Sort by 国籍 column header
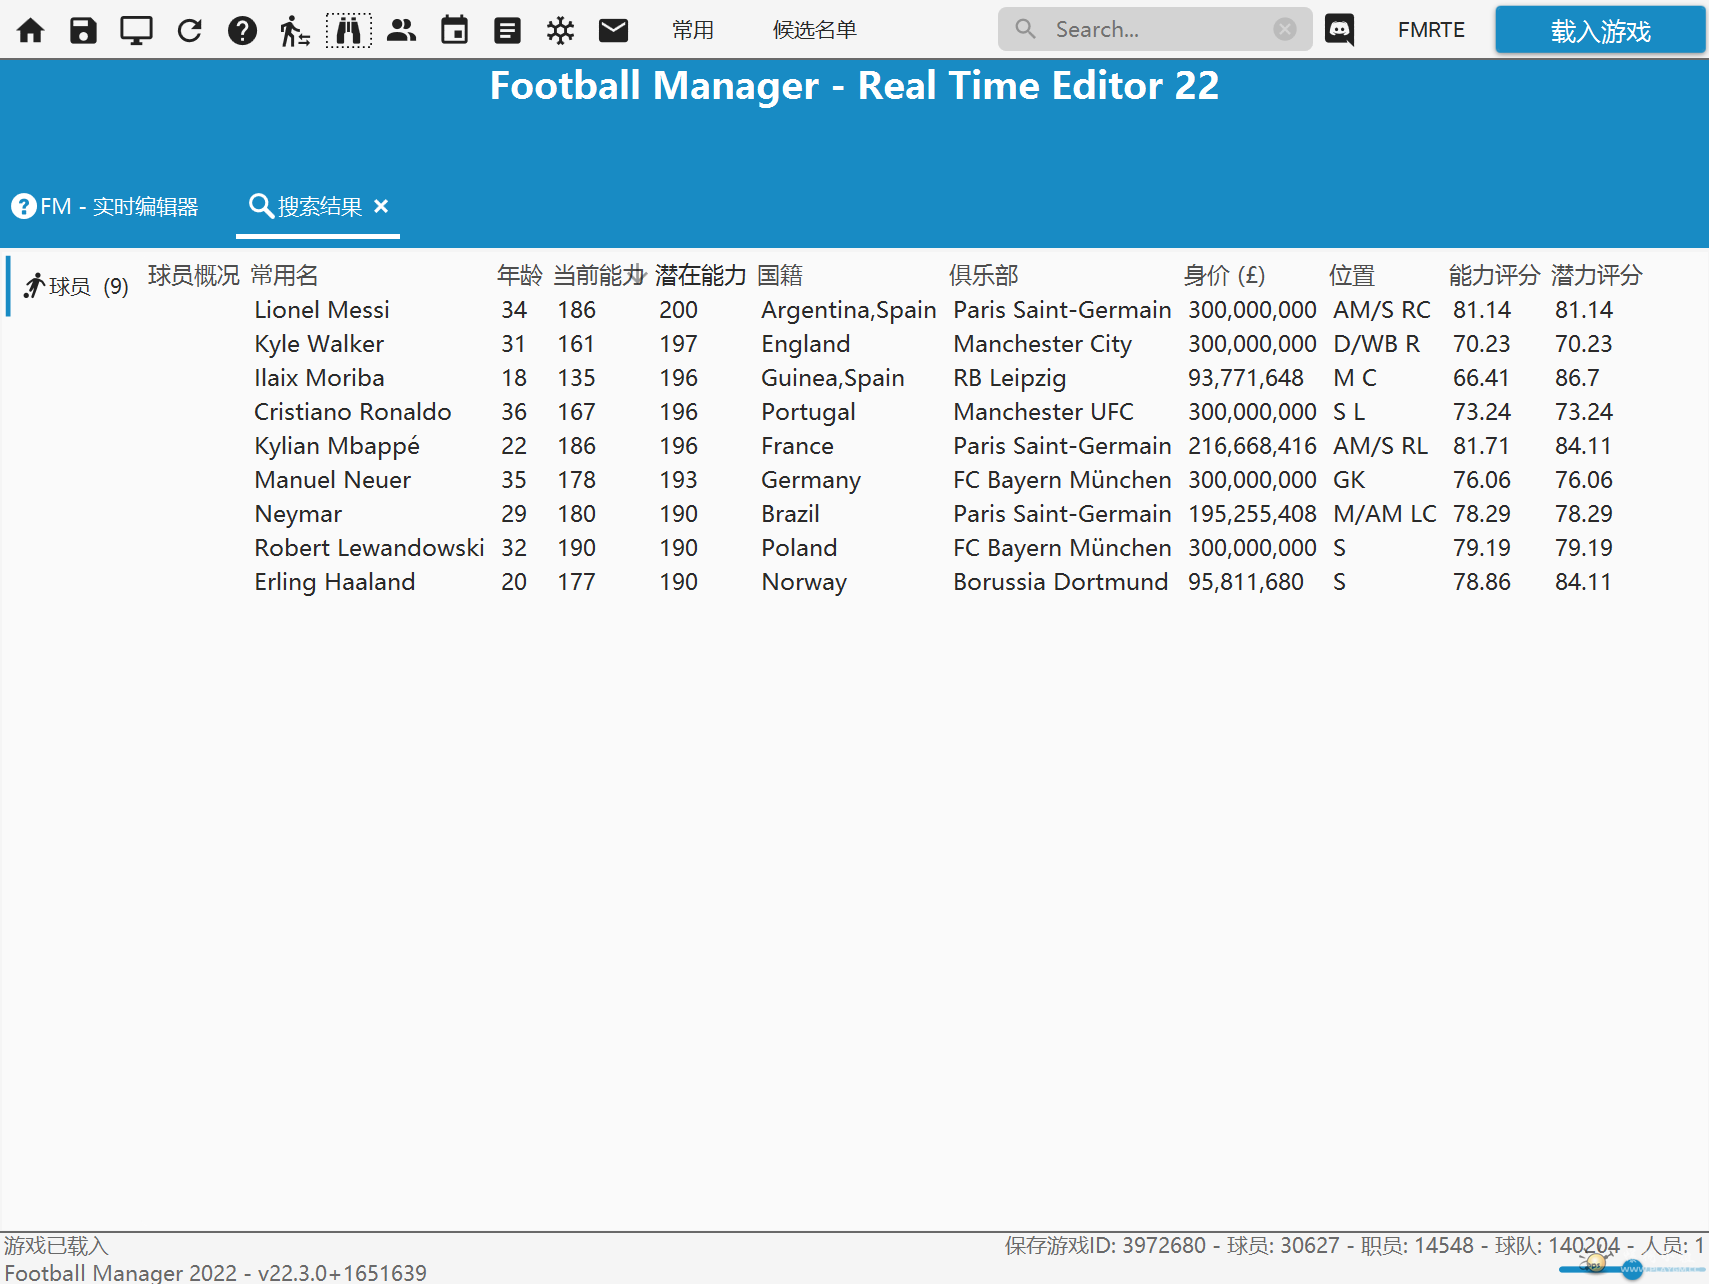The width and height of the screenshot is (1709, 1284). tap(780, 275)
